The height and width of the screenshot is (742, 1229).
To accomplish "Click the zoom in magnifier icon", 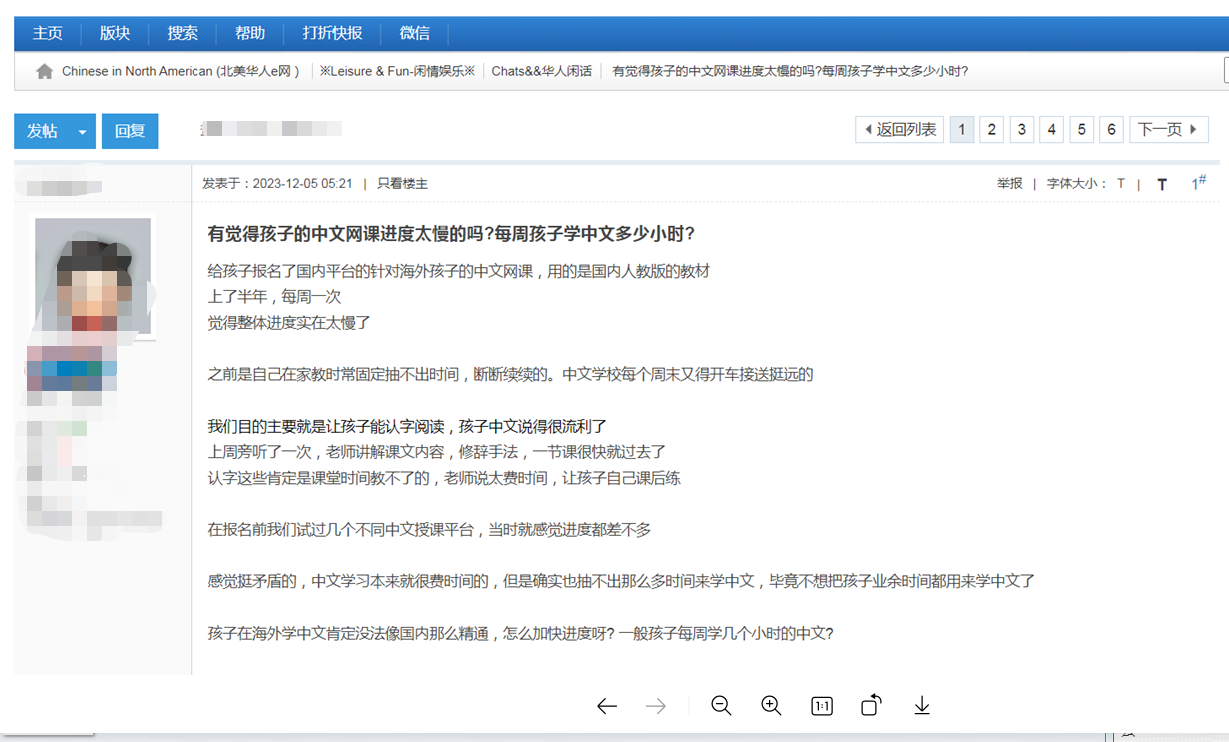I will (x=771, y=706).
